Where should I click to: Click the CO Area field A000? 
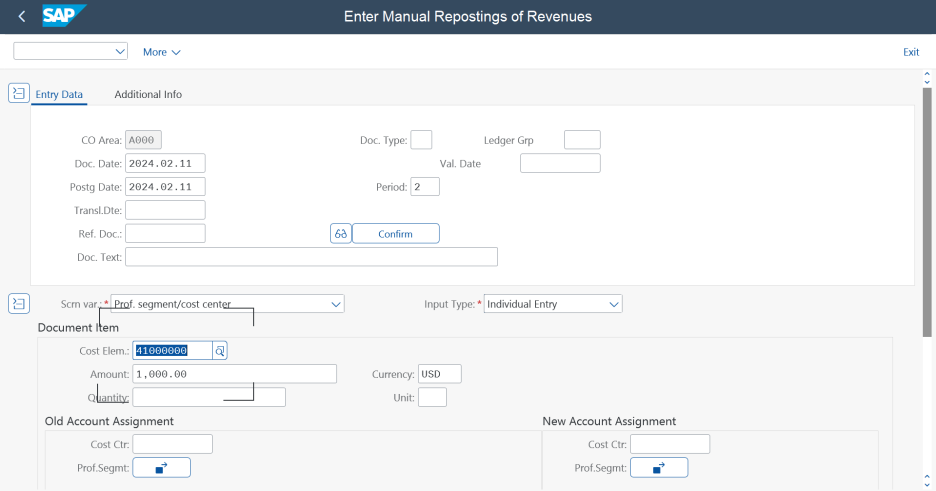tap(143, 140)
